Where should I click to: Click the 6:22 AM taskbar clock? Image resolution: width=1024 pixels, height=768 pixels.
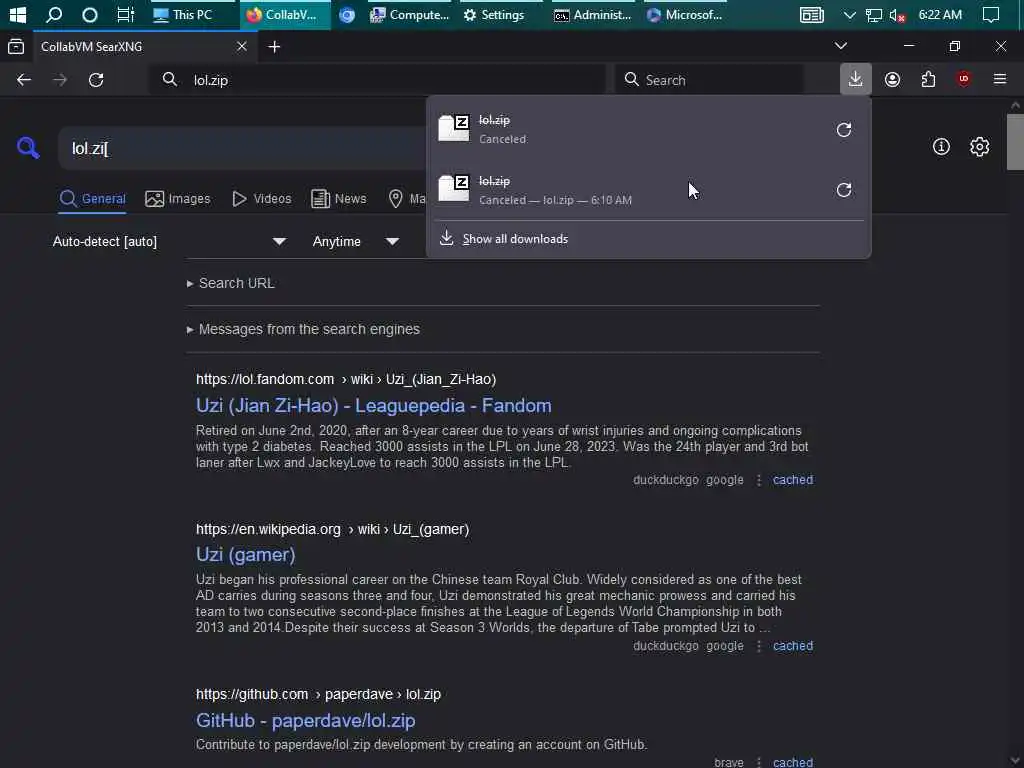[940, 14]
